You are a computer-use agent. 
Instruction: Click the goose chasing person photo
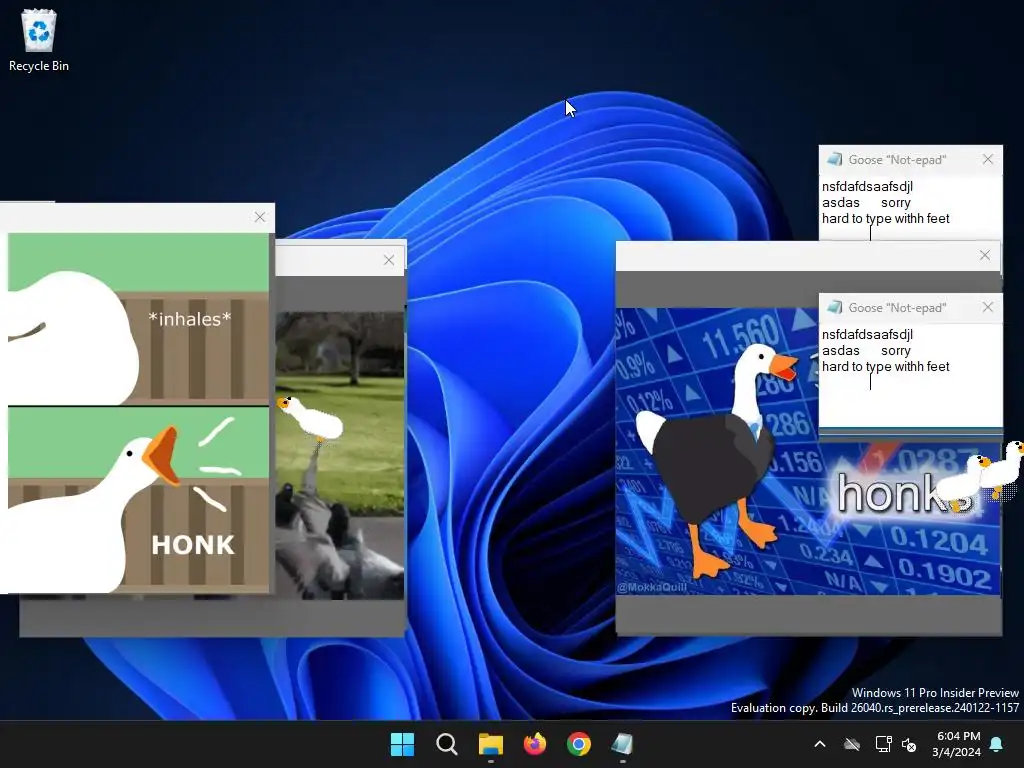340,455
